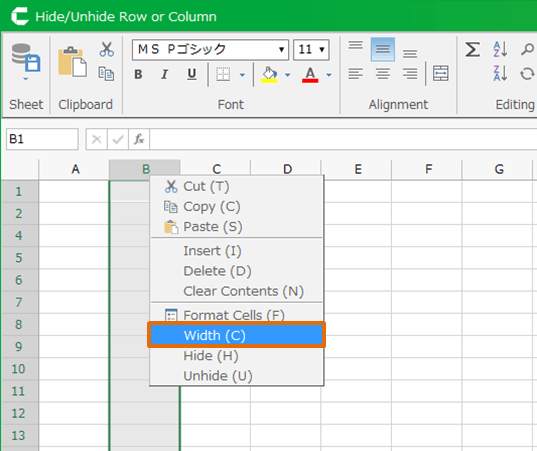Align text left
This screenshot has height=451, width=537.
[356, 73]
